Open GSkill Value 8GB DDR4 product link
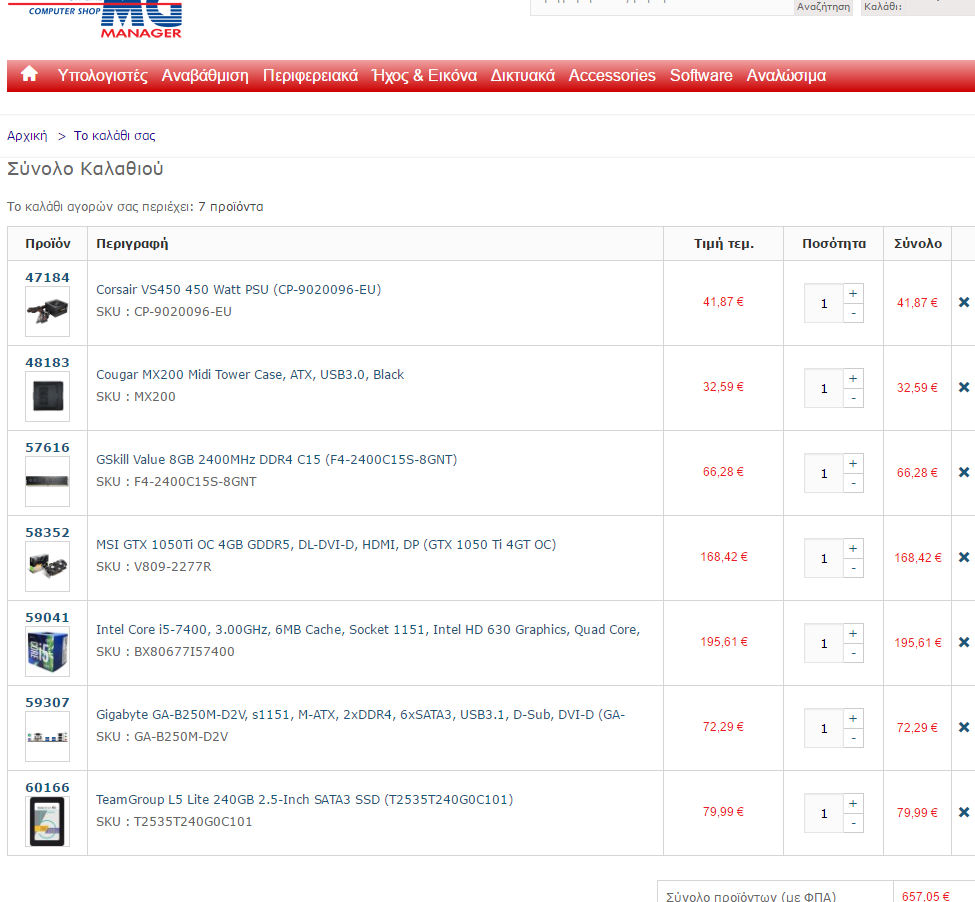Viewport: 975px width, 902px height. (x=277, y=459)
